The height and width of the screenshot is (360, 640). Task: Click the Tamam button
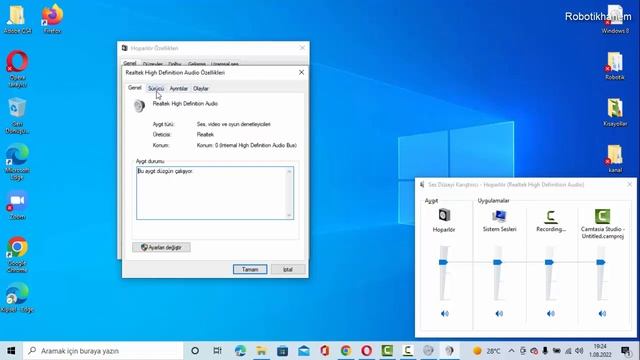250,269
